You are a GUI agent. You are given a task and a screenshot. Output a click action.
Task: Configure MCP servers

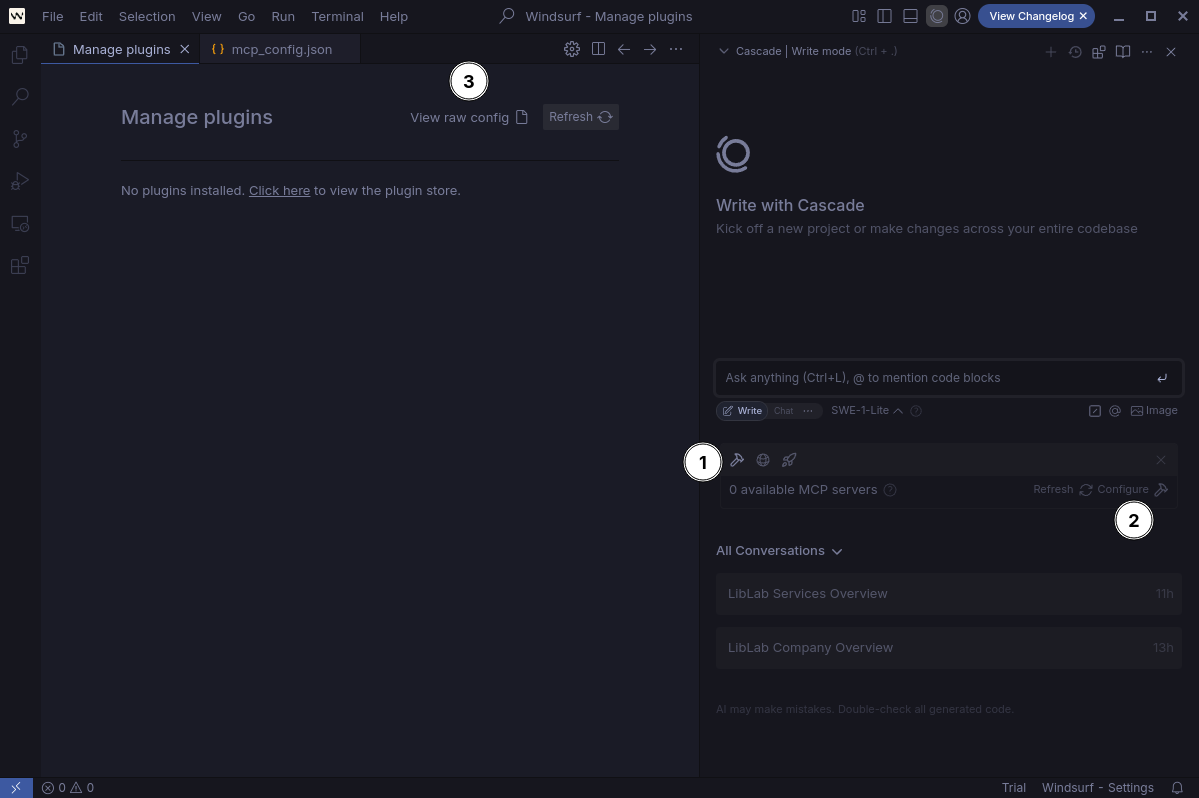click(x=1132, y=489)
